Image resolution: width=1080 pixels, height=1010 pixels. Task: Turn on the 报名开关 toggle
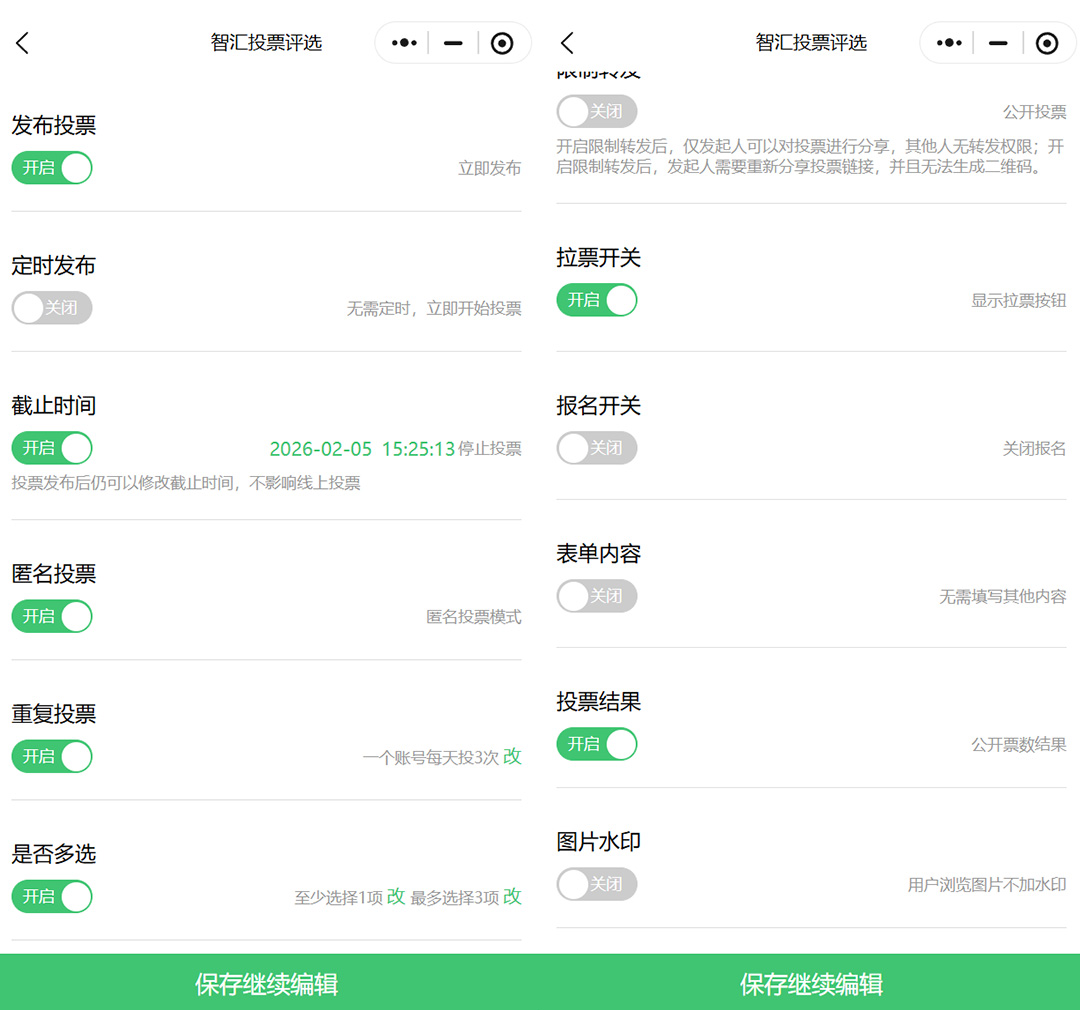point(596,448)
